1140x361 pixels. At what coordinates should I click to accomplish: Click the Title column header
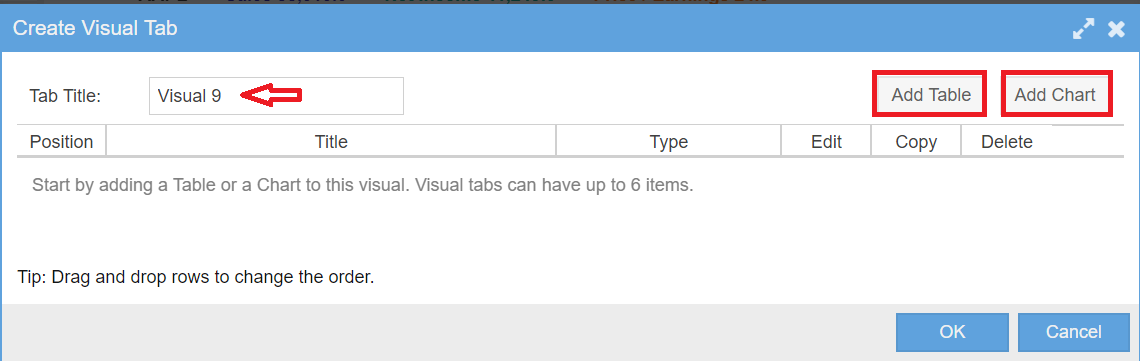point(331,142)
